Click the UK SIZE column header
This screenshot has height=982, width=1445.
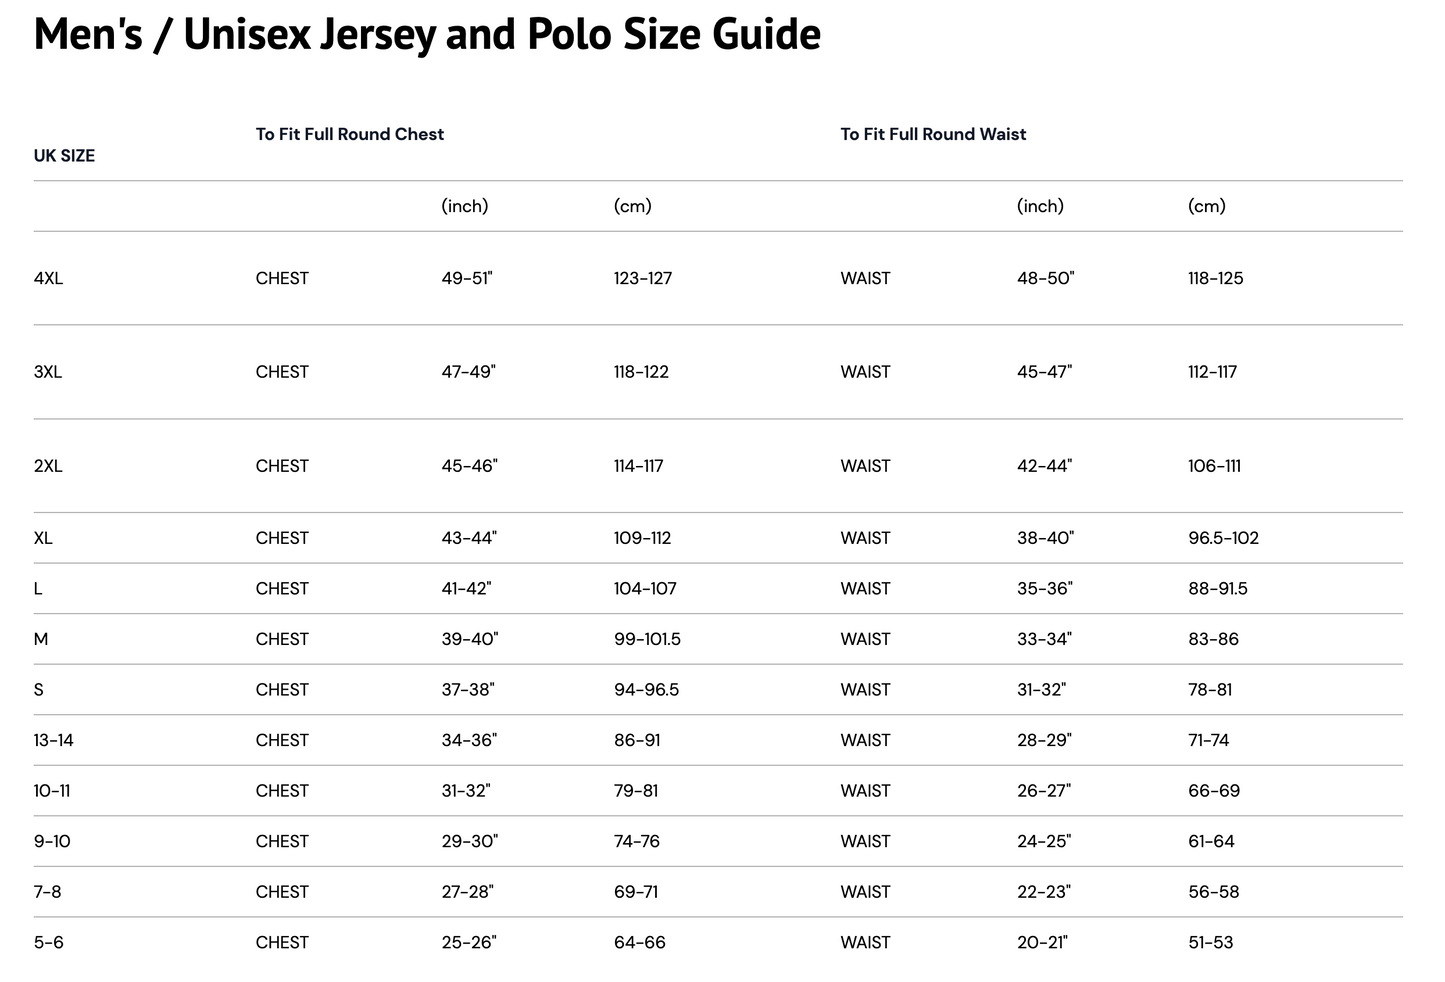pyautogui.click(x=64, y=156)
